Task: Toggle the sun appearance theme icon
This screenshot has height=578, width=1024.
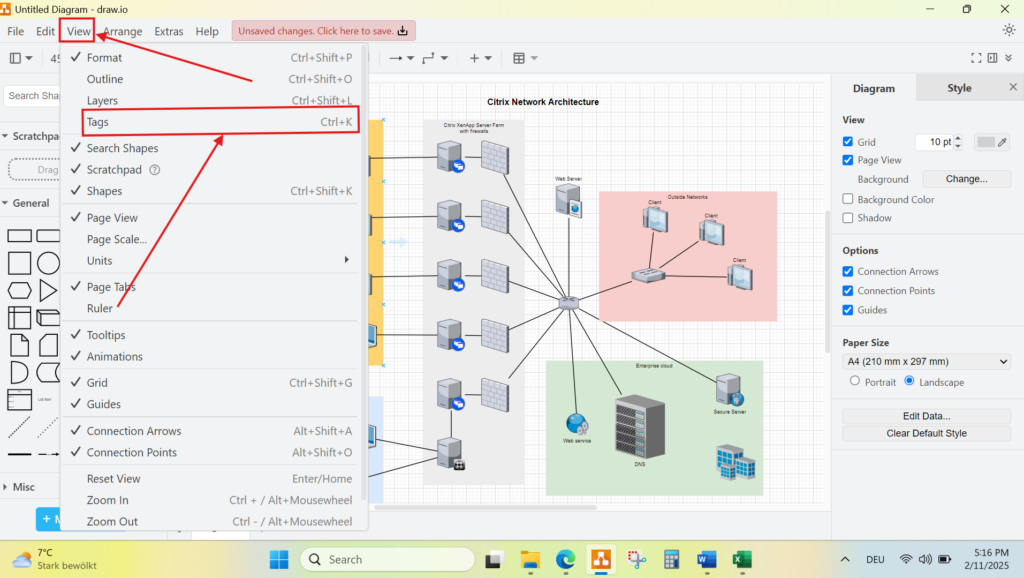Action: [1008, 30]
